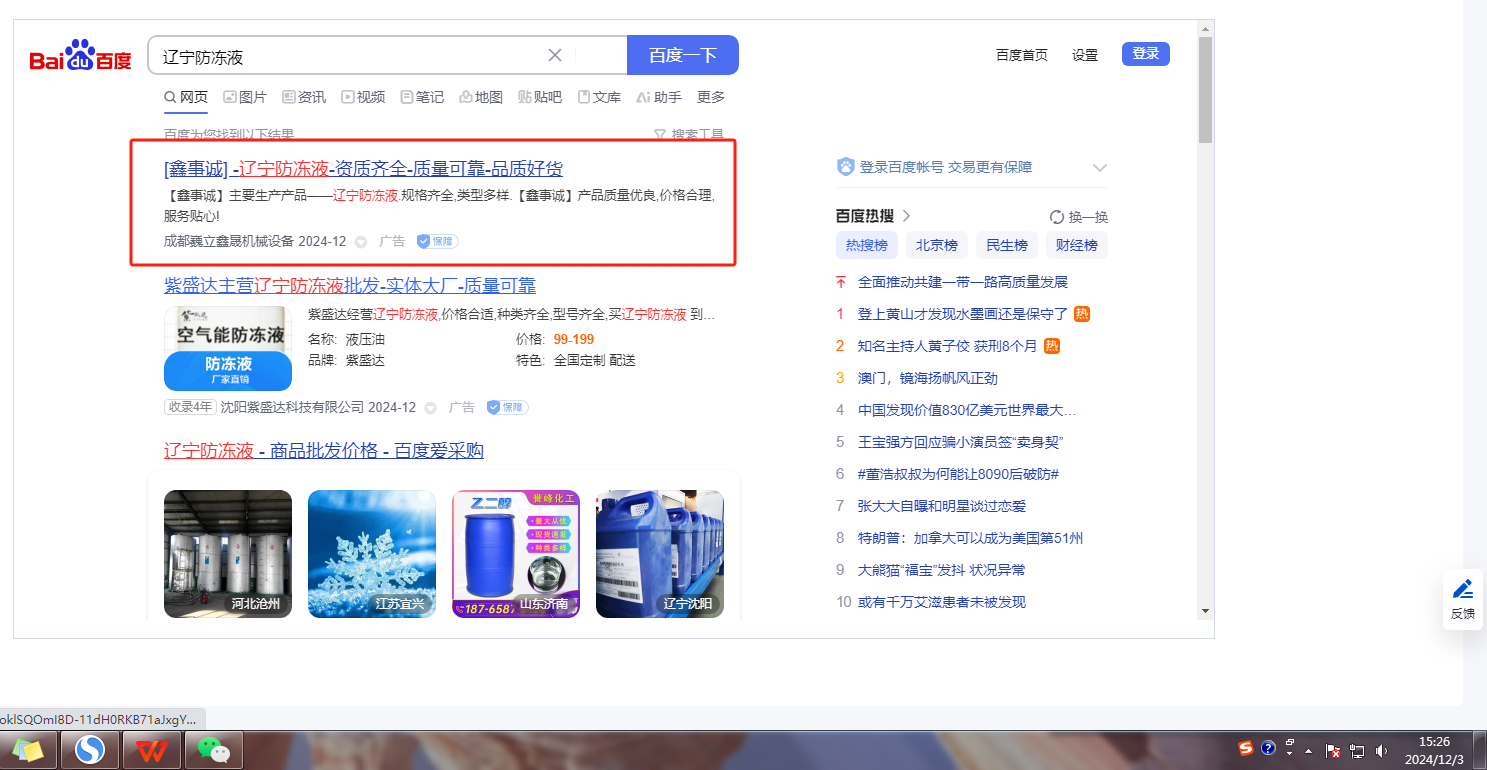The image size is (1487, 770).
Task: Open WPS Office from the taskbar
Action: (152, 750)
